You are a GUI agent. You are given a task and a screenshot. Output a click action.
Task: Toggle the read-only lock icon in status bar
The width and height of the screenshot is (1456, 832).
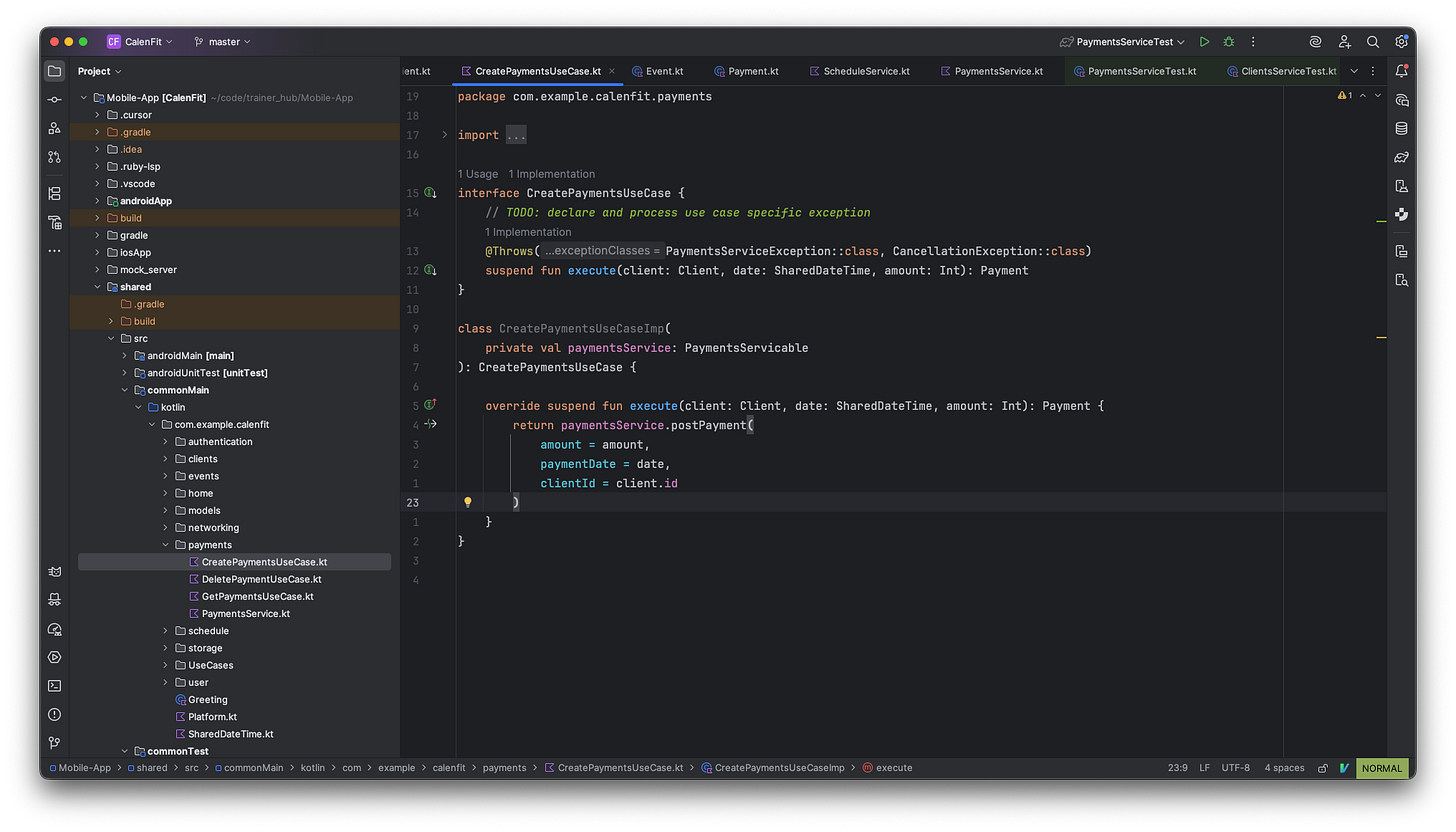1323,768
